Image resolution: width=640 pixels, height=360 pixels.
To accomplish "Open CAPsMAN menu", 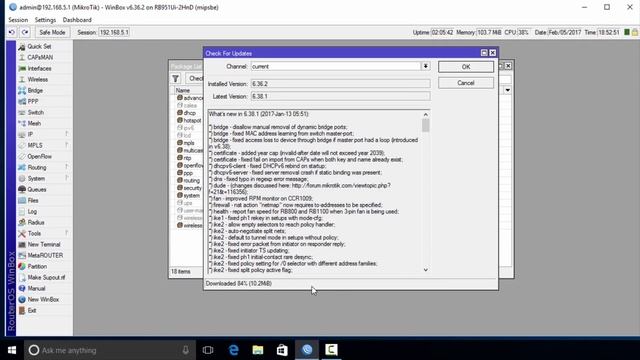I will point(40,58).
